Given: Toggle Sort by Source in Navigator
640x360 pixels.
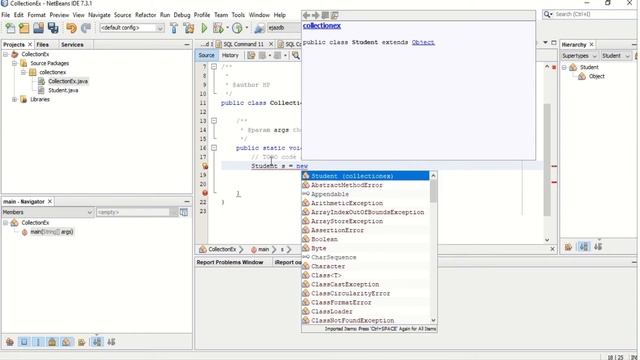Looking at the screenshot, I should click(111, 342).
